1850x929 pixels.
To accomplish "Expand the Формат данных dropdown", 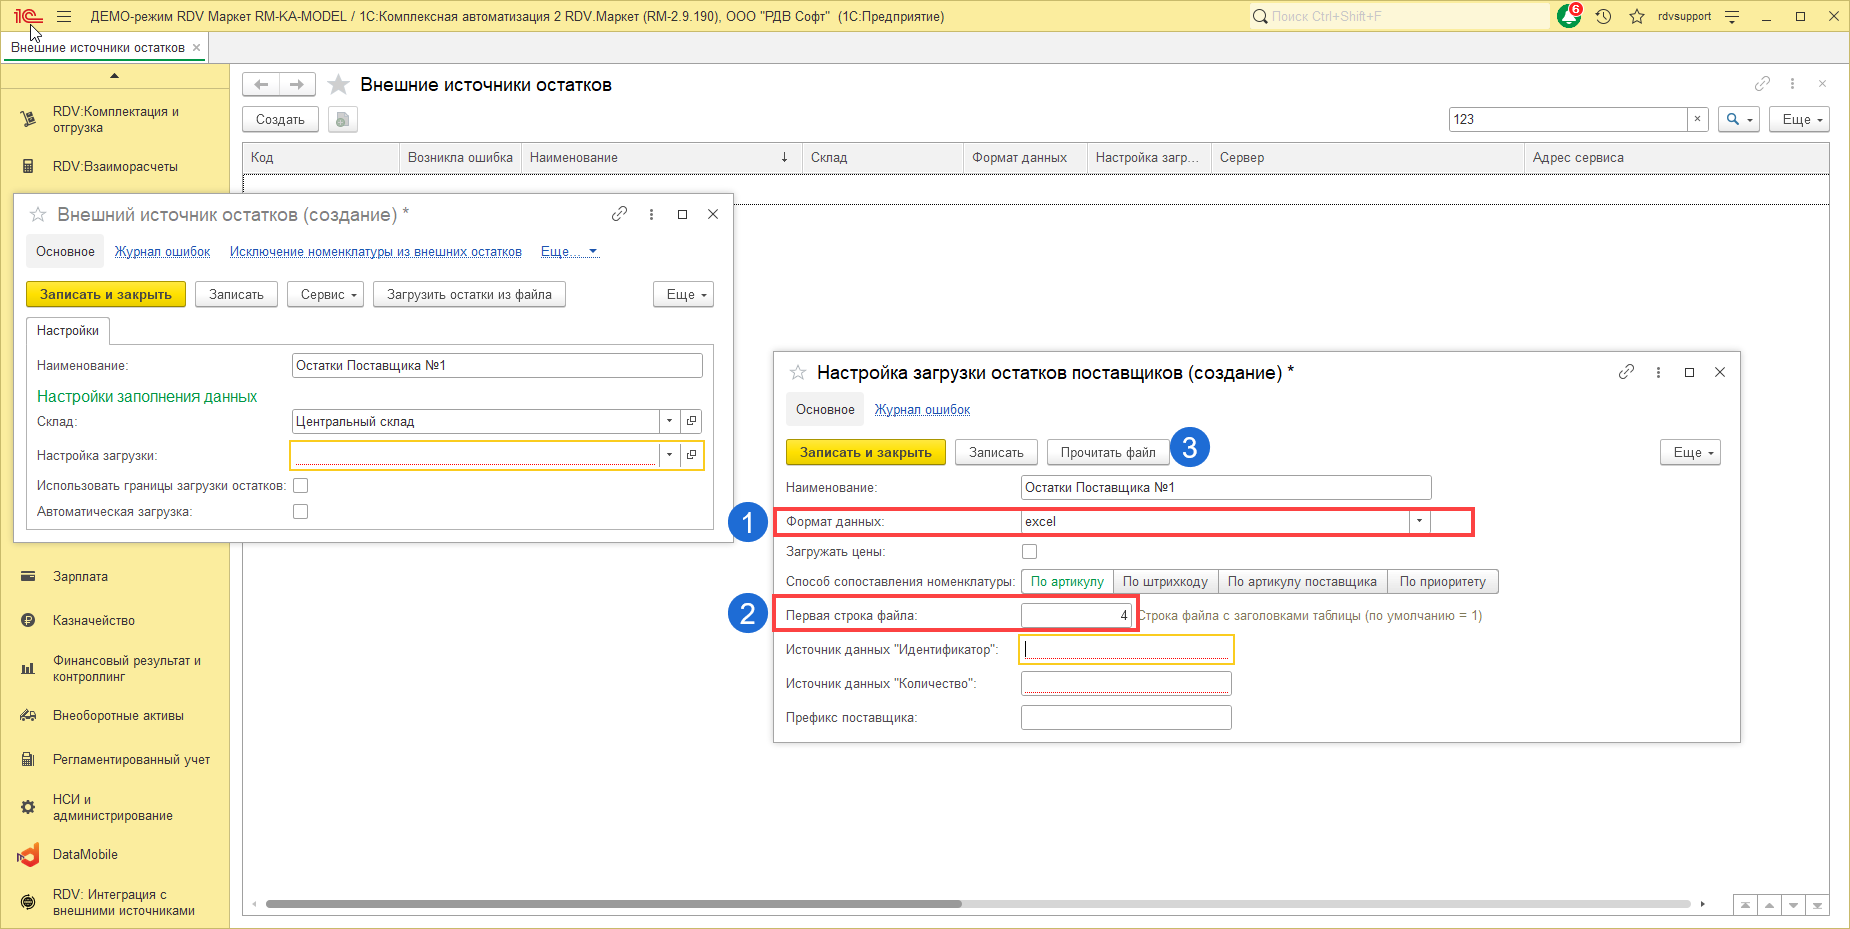I will (1419, 521).
